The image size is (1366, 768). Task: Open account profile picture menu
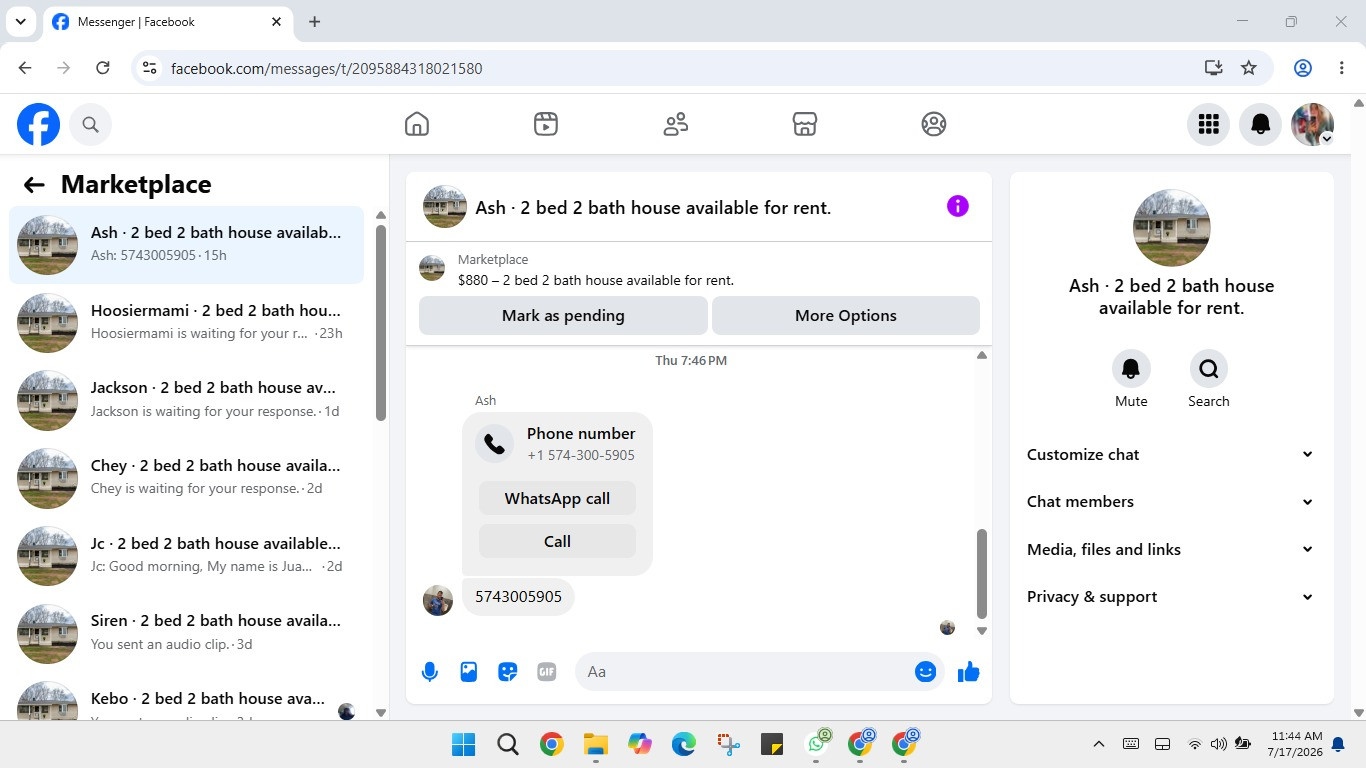[1313, 124]
